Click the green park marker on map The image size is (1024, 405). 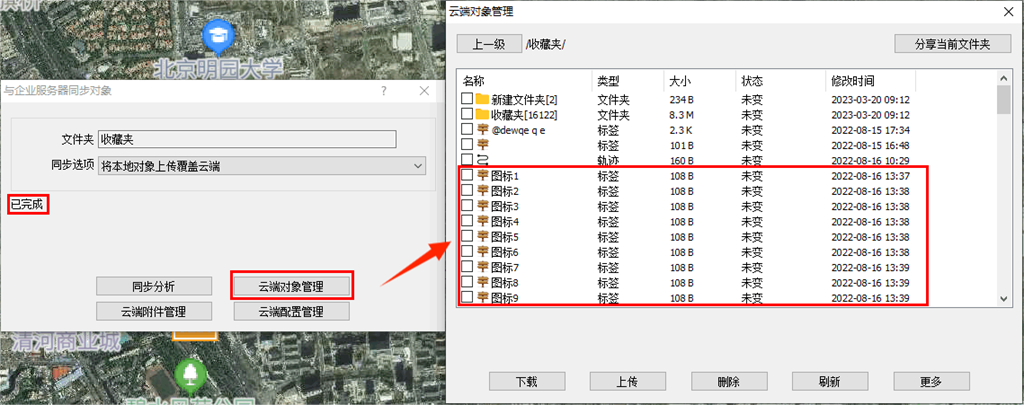(186, 374)
